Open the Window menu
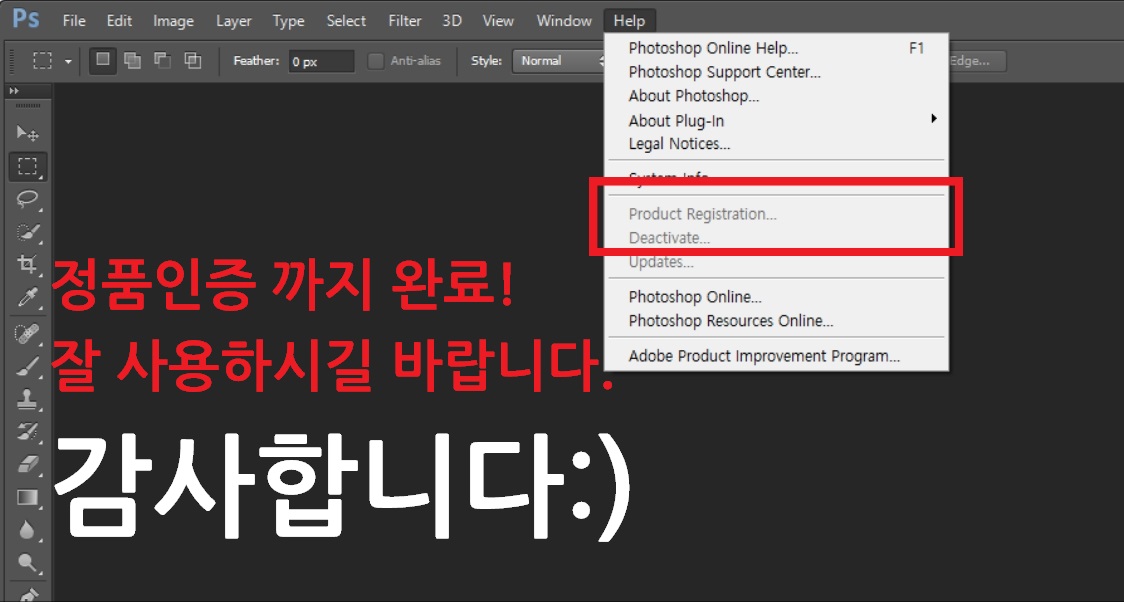 pos(563,20)
